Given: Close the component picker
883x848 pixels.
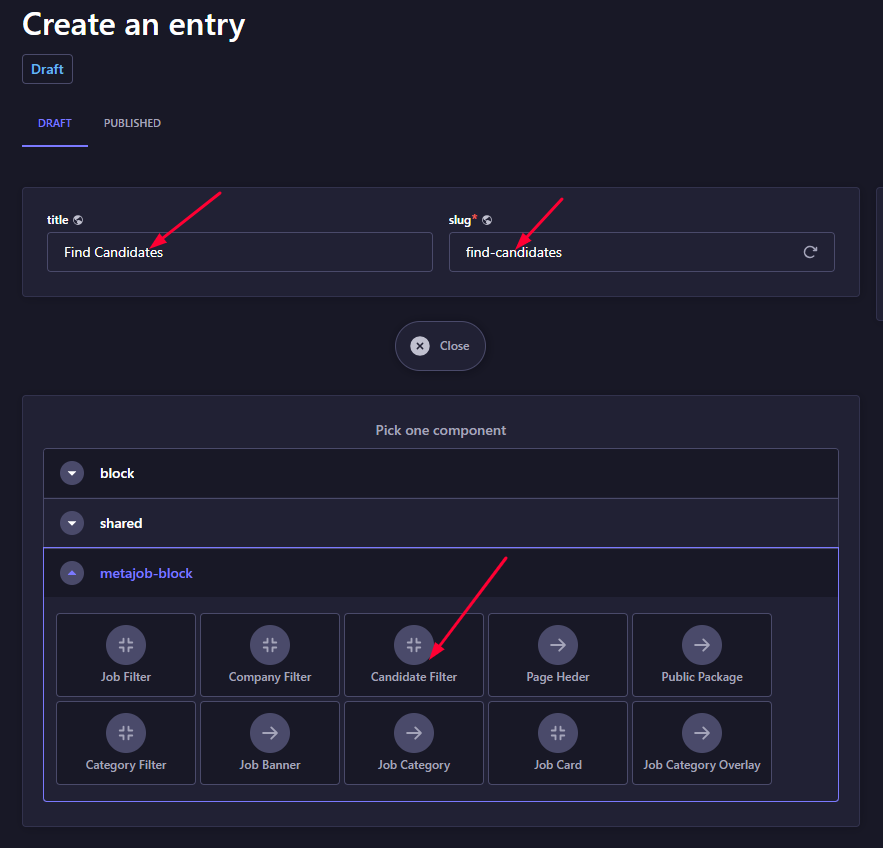Looking at the screenshot, I should (x=440, y=346).
